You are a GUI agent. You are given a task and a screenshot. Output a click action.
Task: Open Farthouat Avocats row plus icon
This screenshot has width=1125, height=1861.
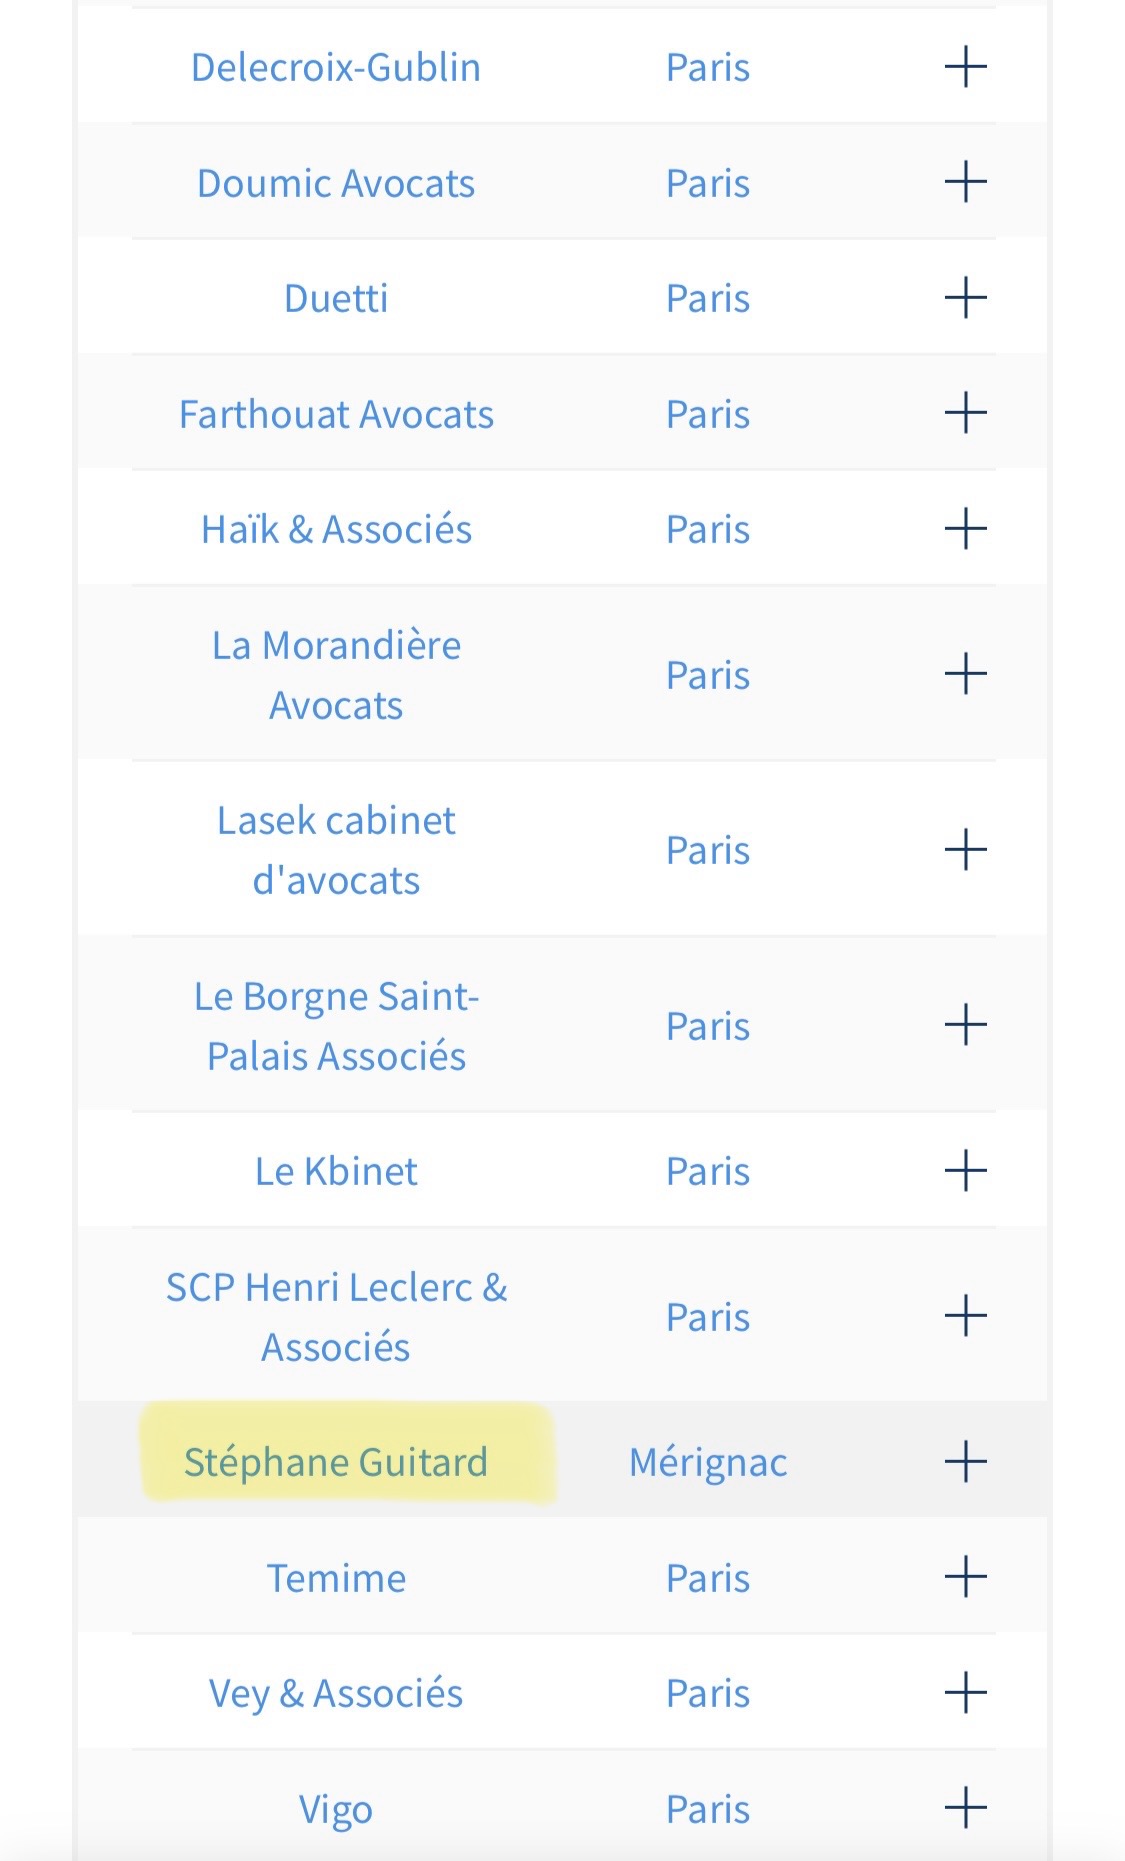965,414
